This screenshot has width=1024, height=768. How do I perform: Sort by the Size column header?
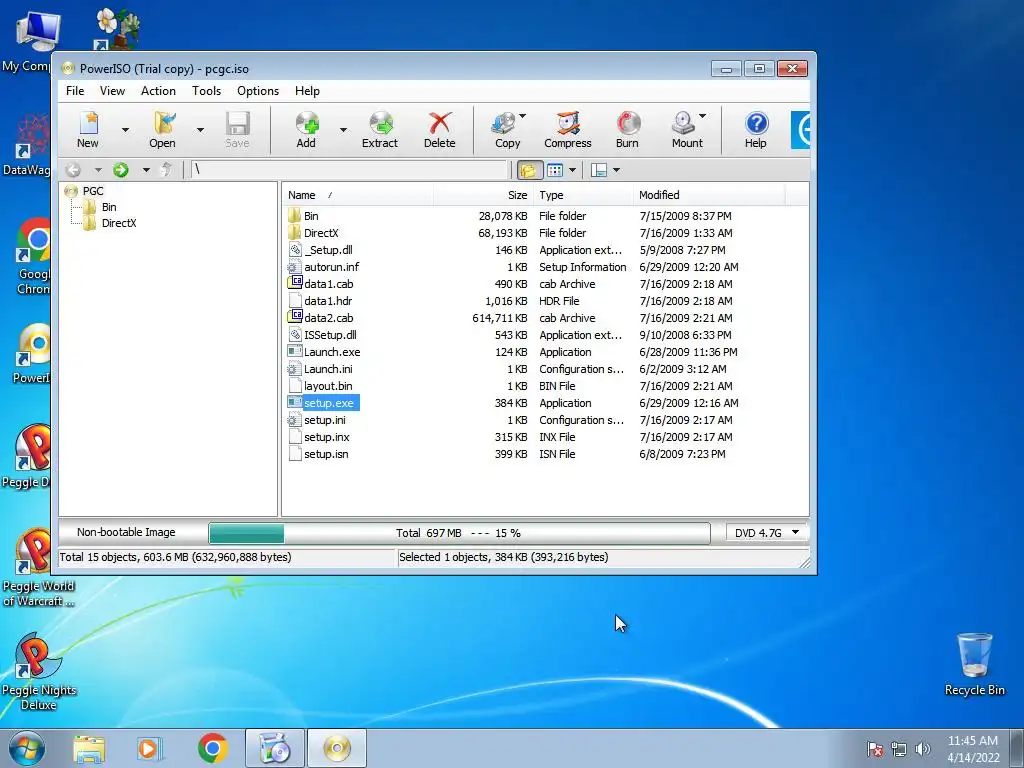(x=483, y=195)
